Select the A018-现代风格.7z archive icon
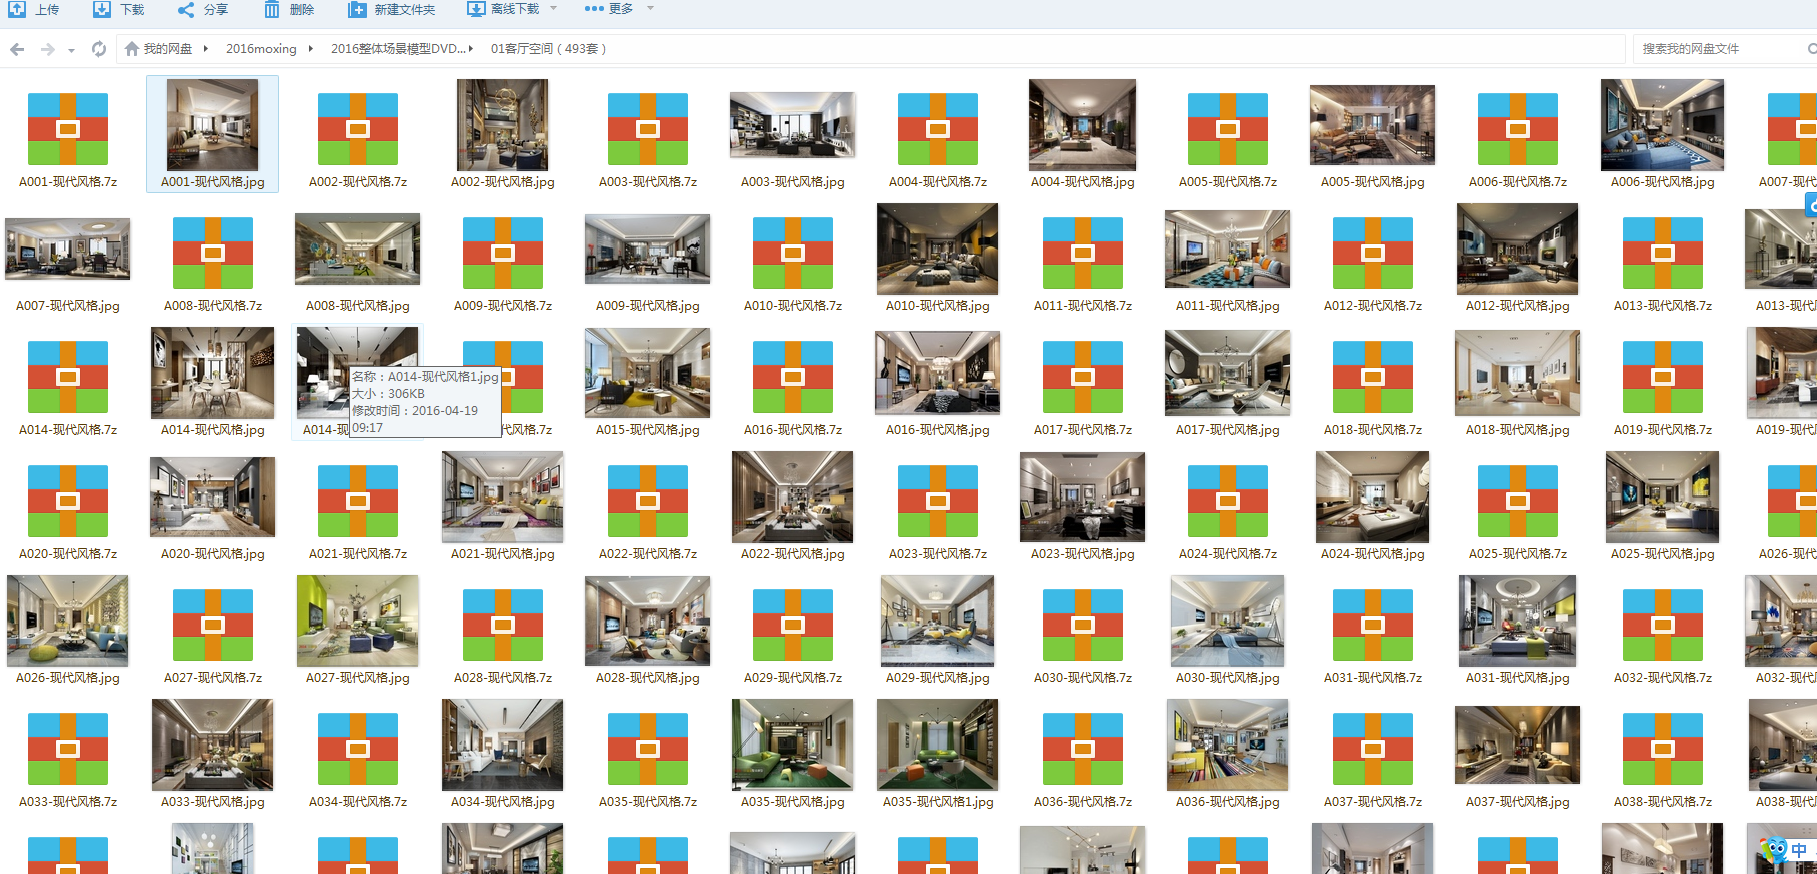Screen dimensions: 1817x874 point(1373,377)
